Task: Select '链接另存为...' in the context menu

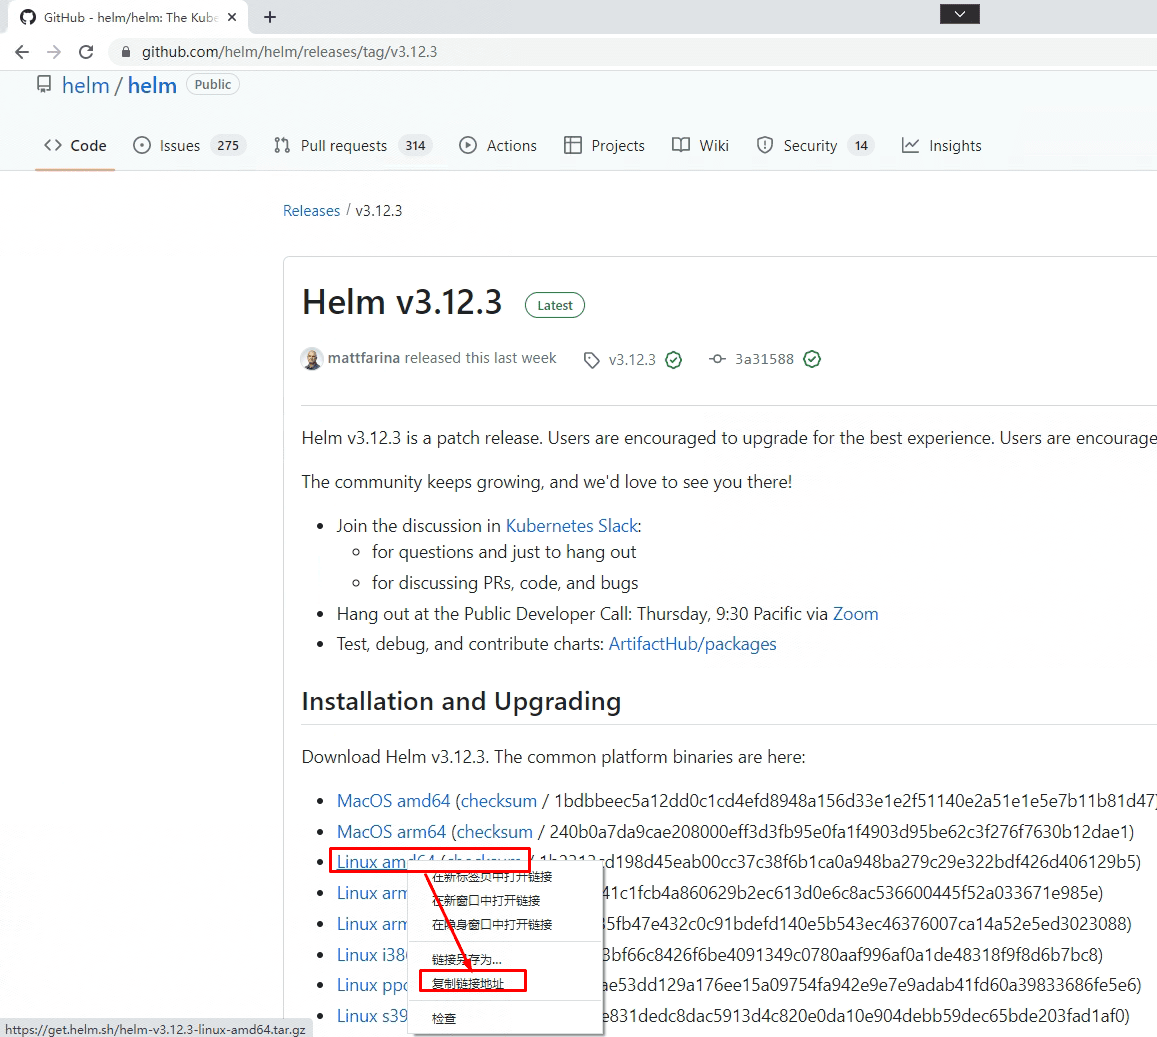Action: (x=466, y=960)
